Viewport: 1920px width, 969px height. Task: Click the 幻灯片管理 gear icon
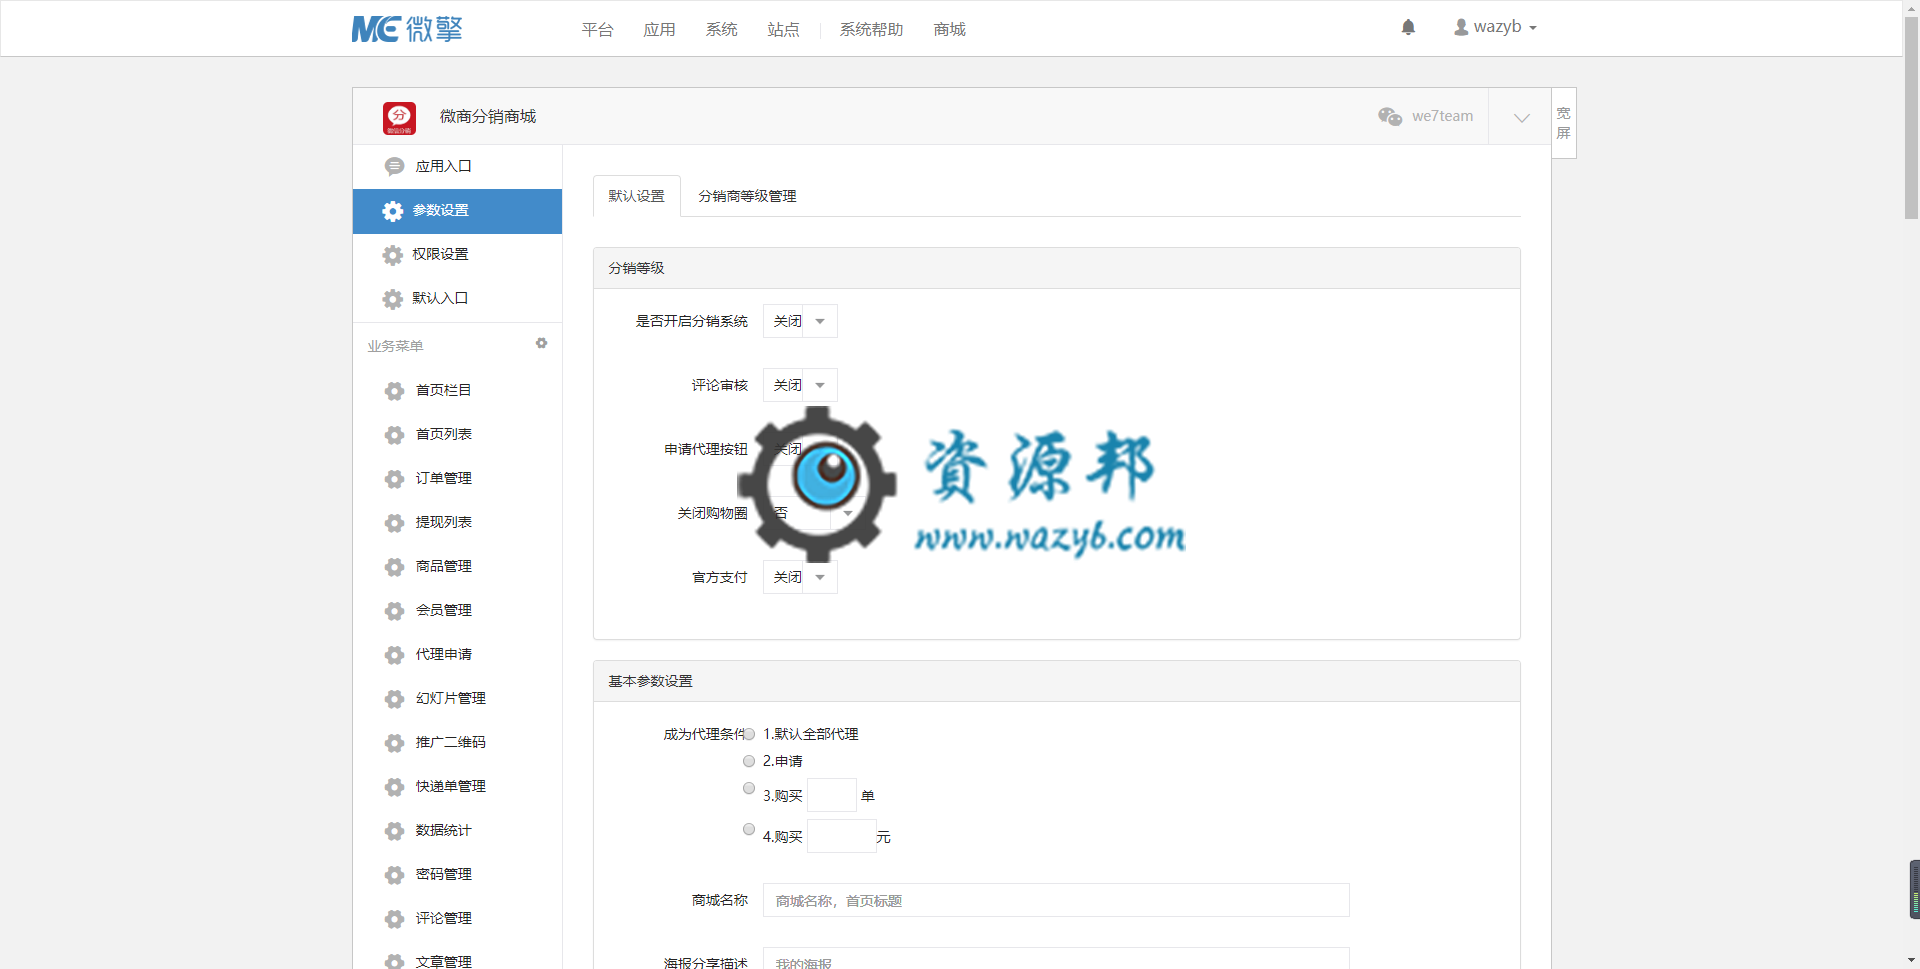click(x=394, y=699)
